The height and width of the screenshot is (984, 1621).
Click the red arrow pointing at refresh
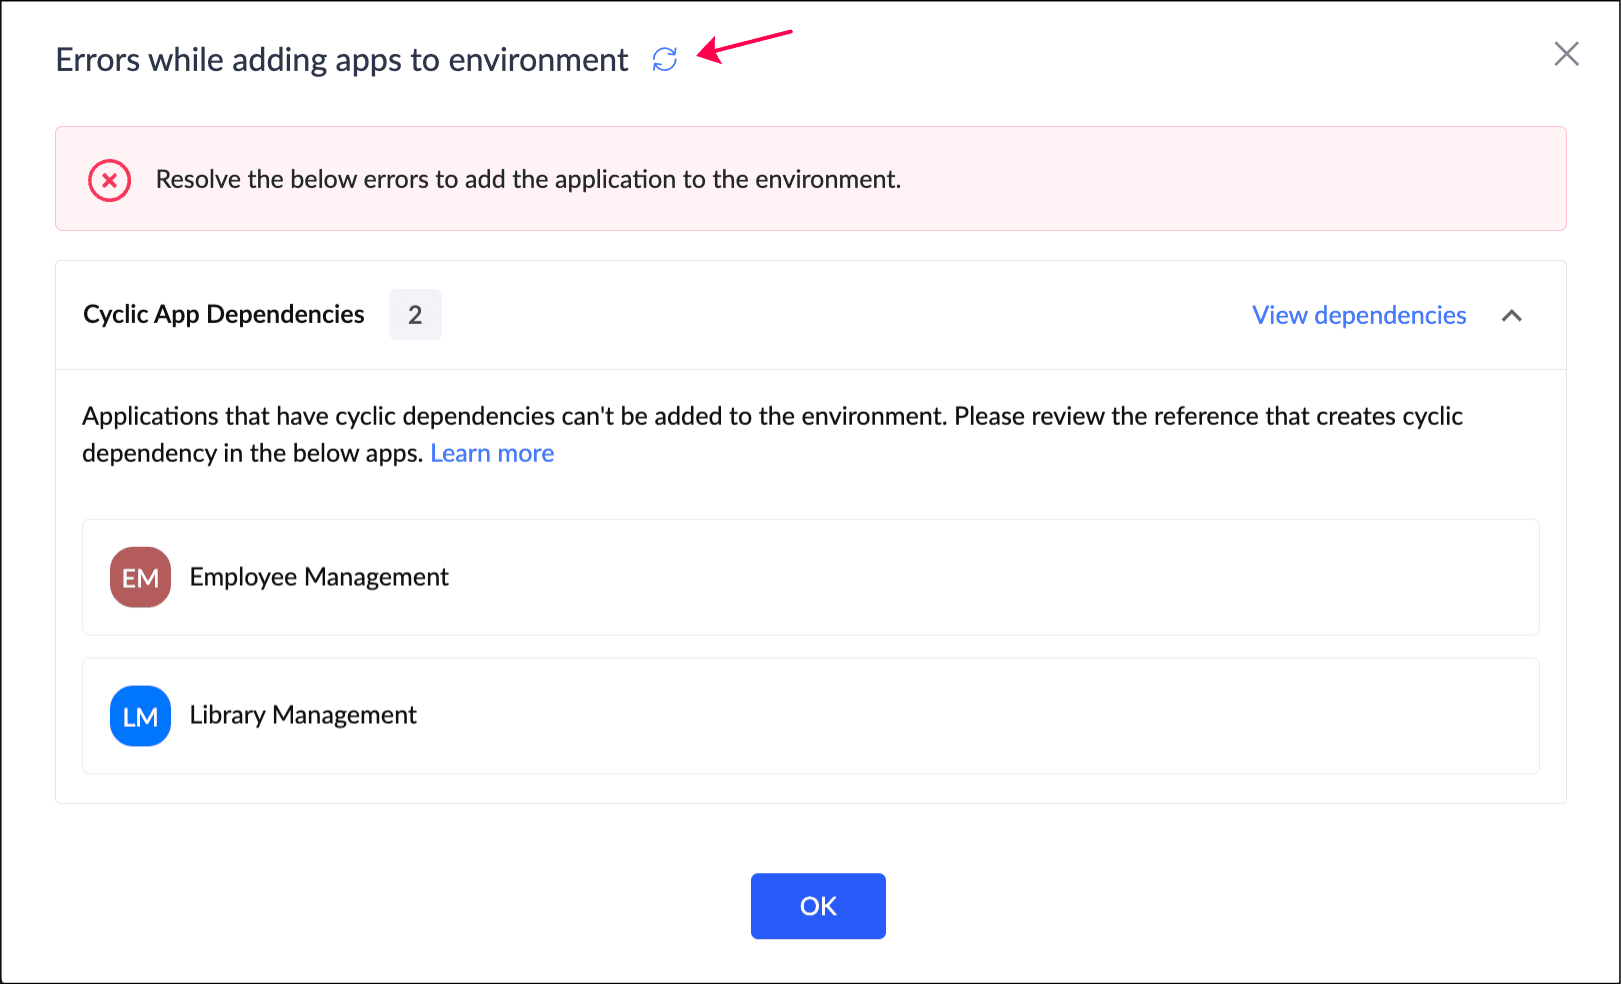[745, 45]
